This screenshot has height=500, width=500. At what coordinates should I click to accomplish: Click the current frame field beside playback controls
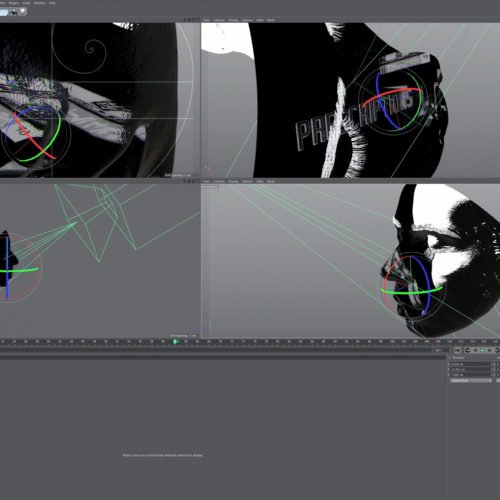[x=442, y=350]
